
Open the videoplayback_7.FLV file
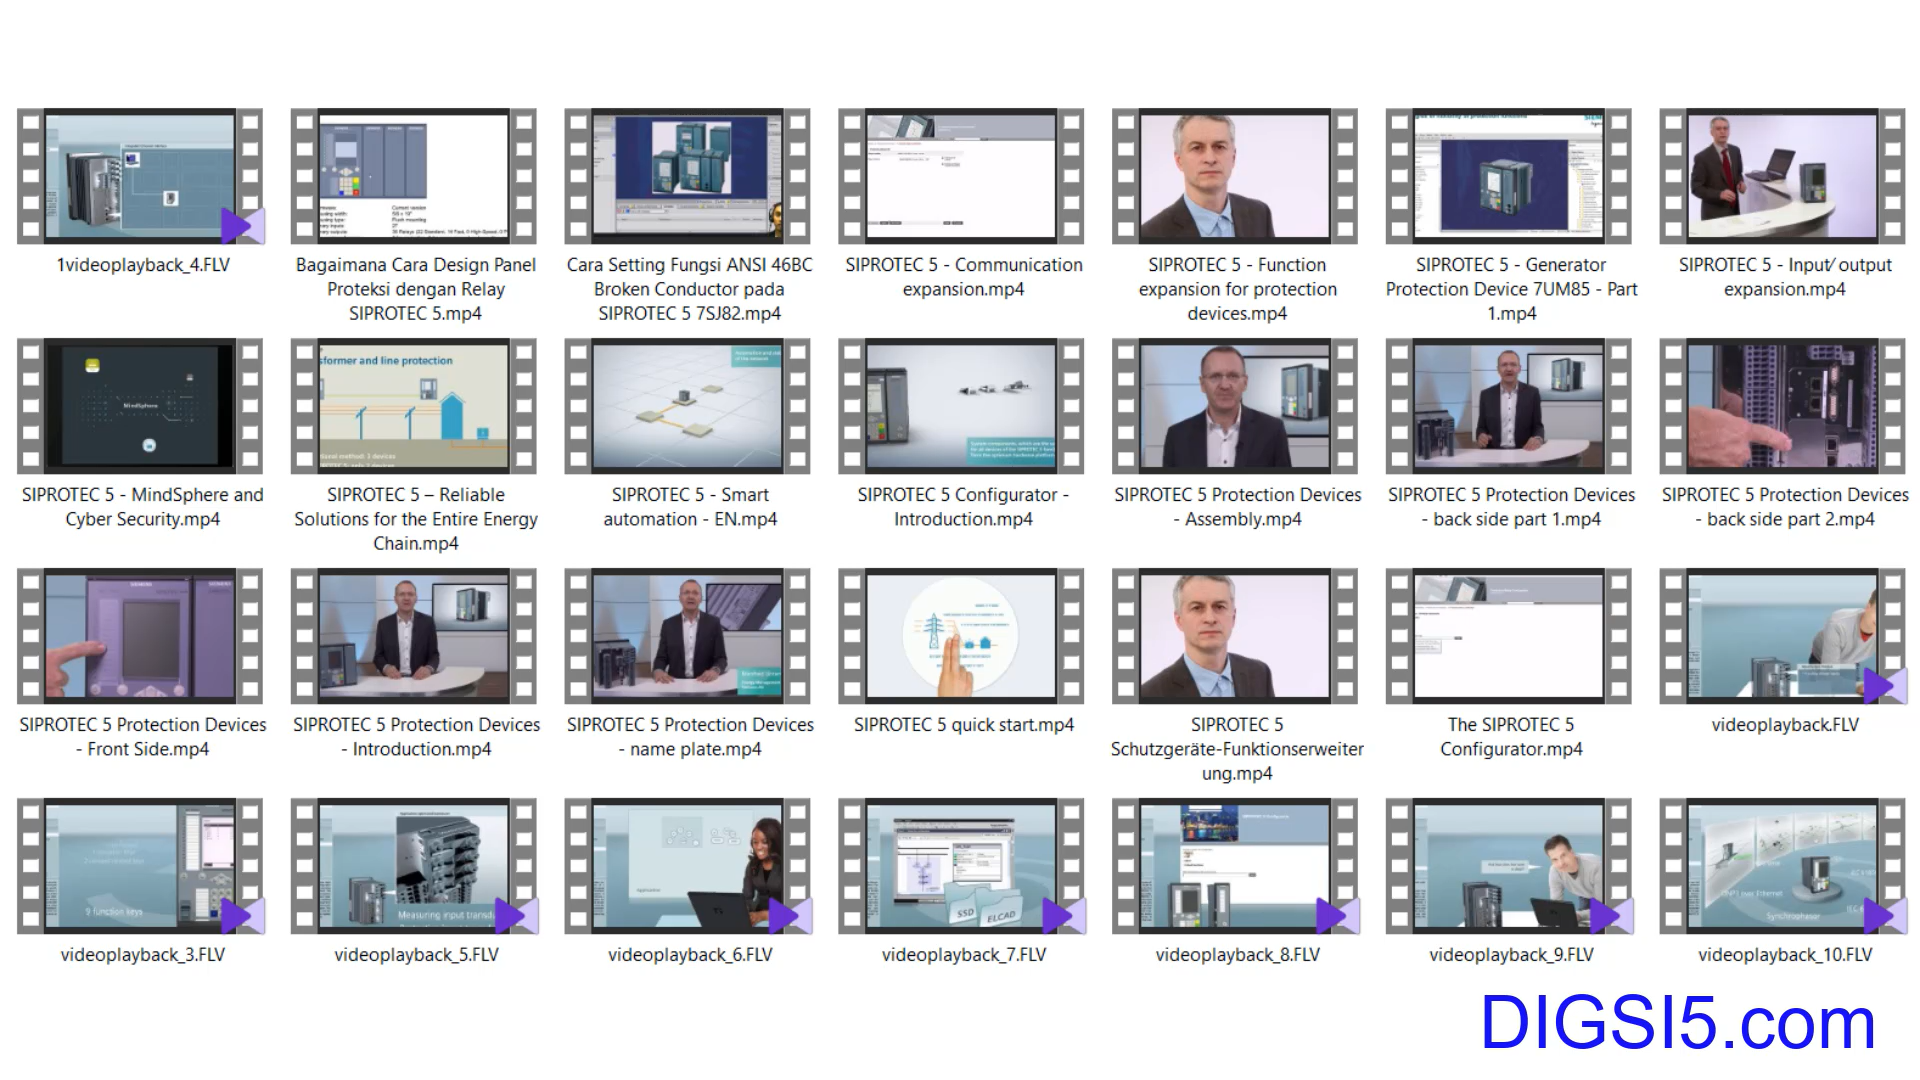tap(961, 867)
